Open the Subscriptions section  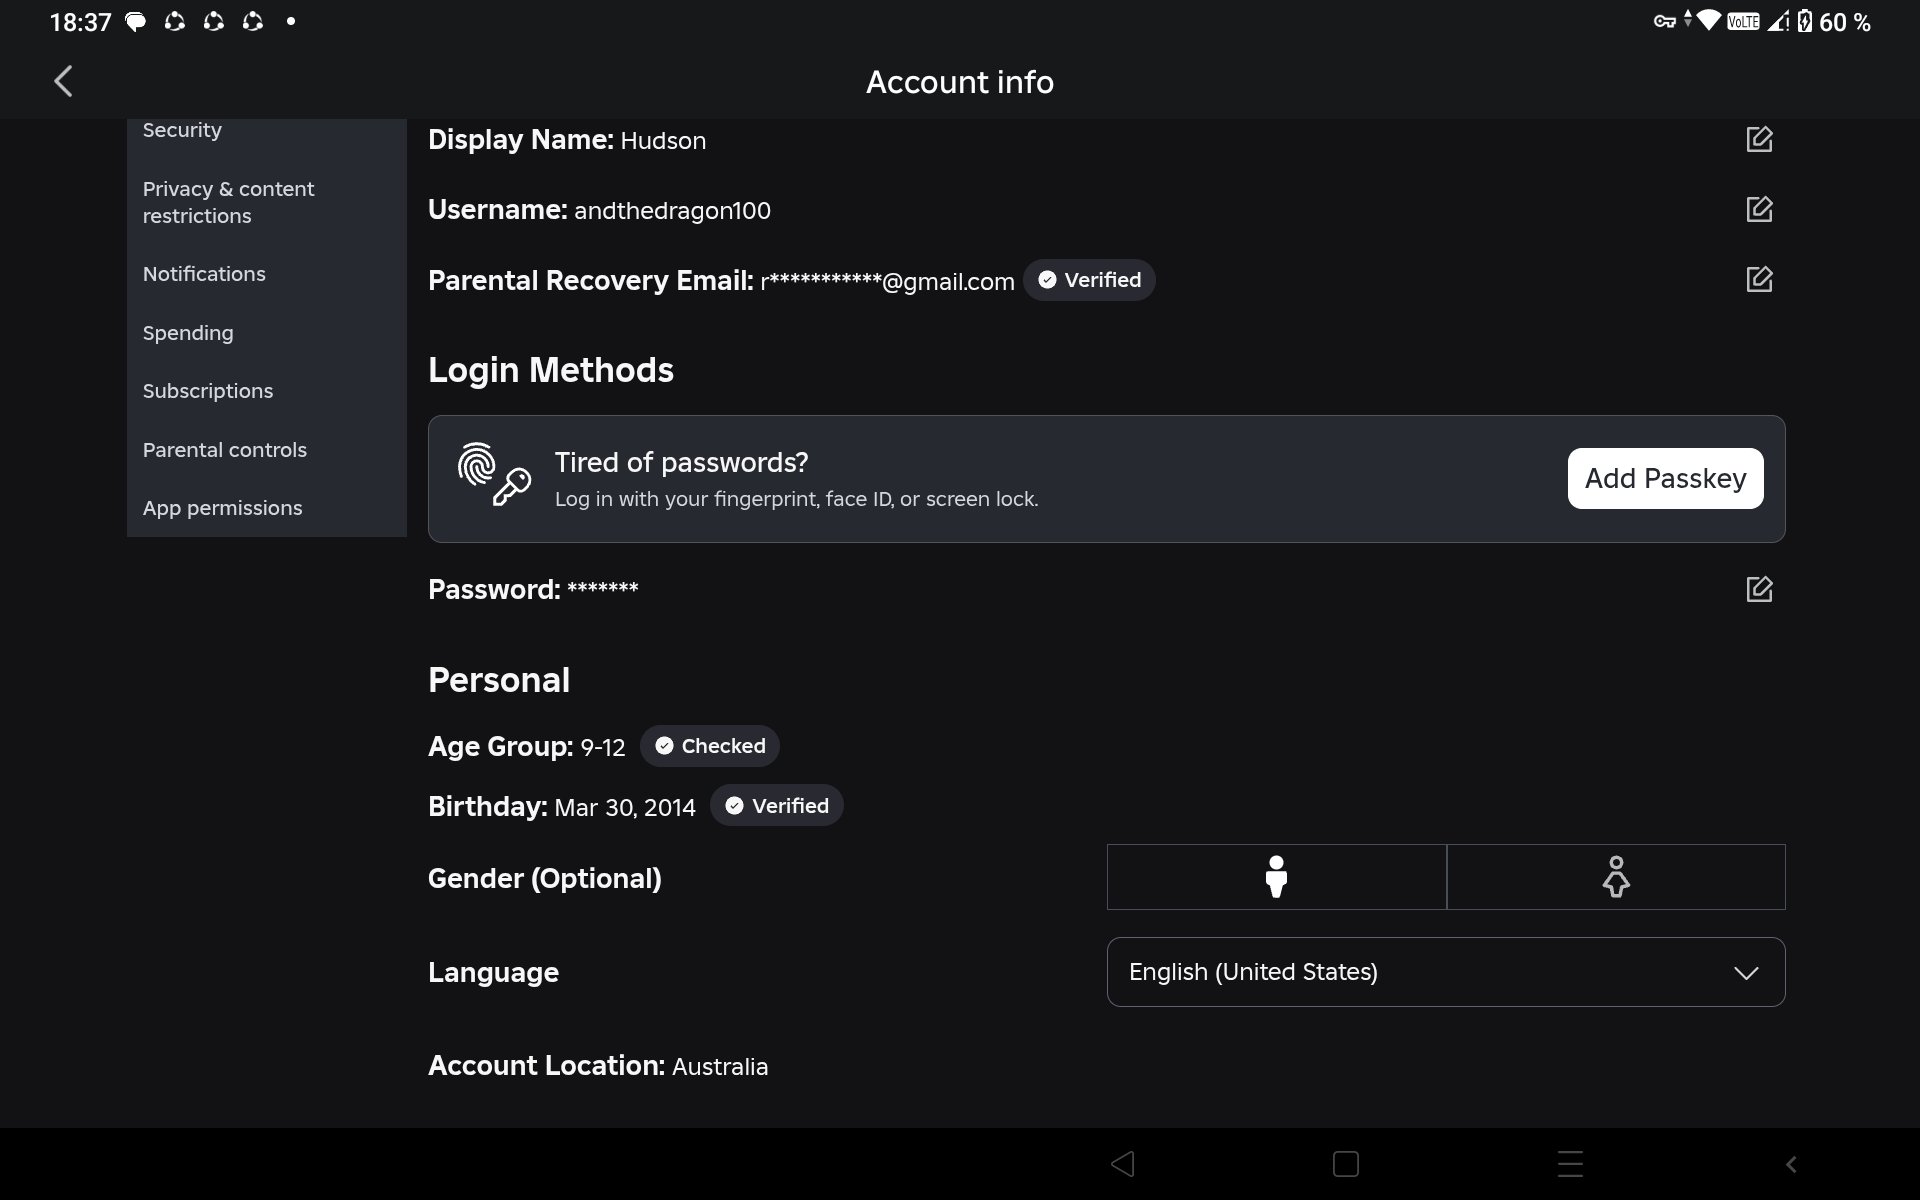point(208,391)
